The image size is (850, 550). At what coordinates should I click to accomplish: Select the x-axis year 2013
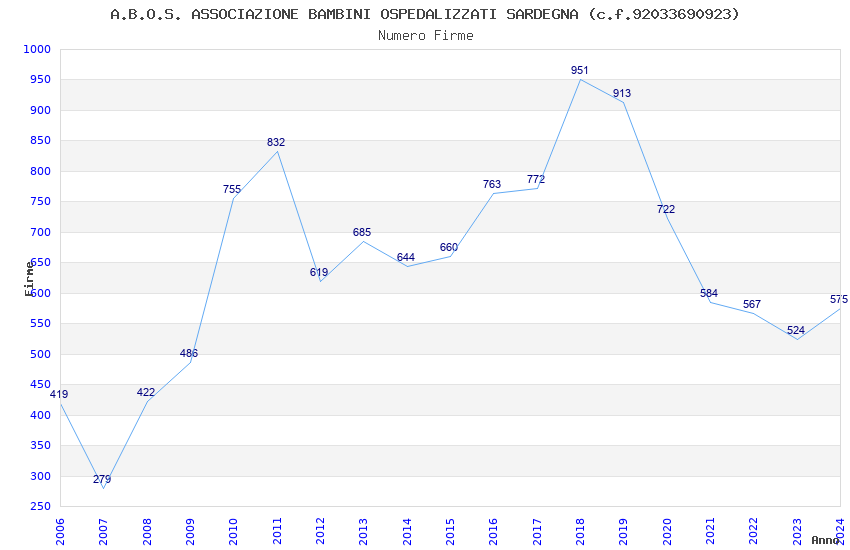pos(363,532)
